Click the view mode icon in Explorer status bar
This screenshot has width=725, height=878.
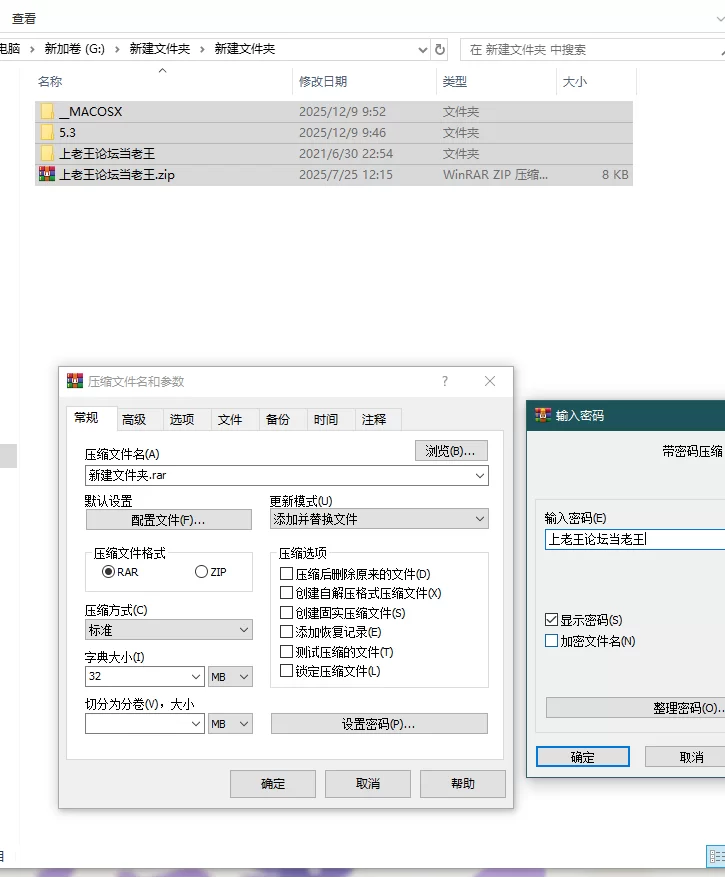[715, 856]
